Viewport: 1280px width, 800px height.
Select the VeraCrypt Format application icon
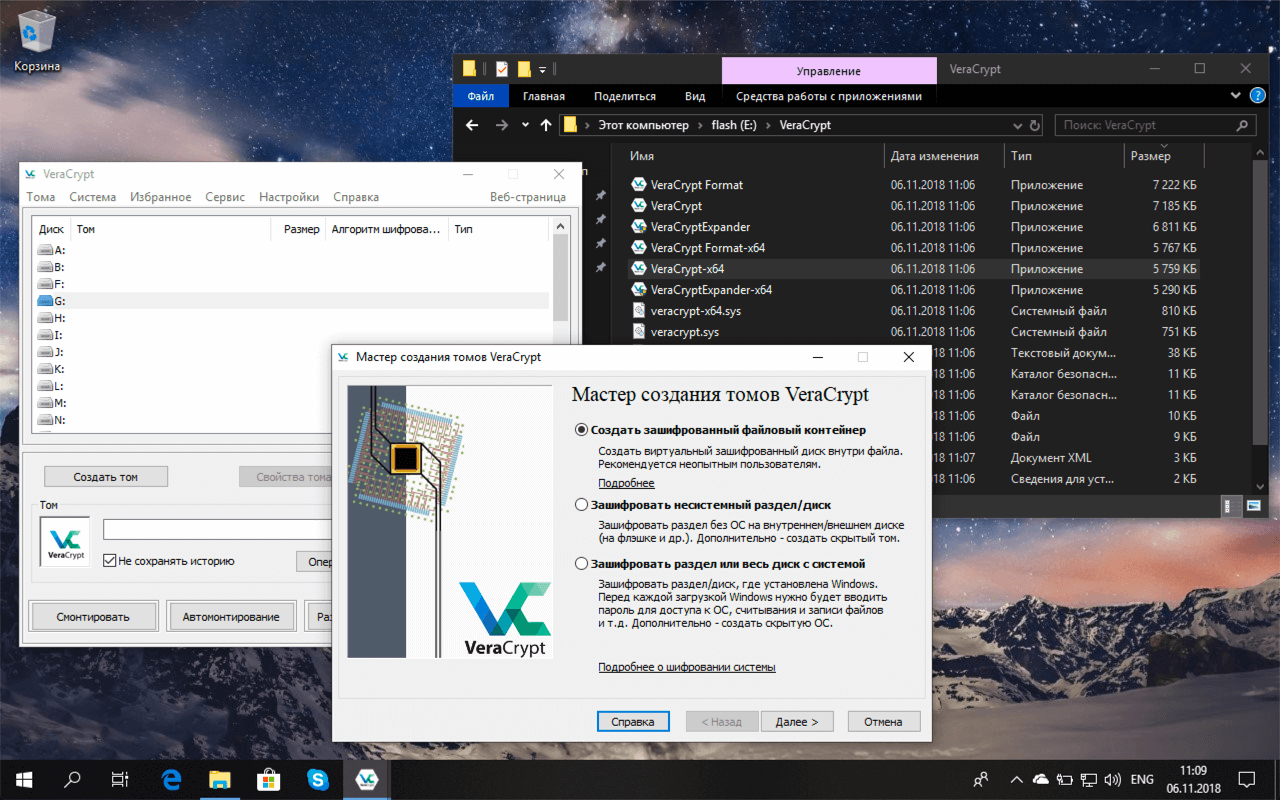click(x=639, y=185)
